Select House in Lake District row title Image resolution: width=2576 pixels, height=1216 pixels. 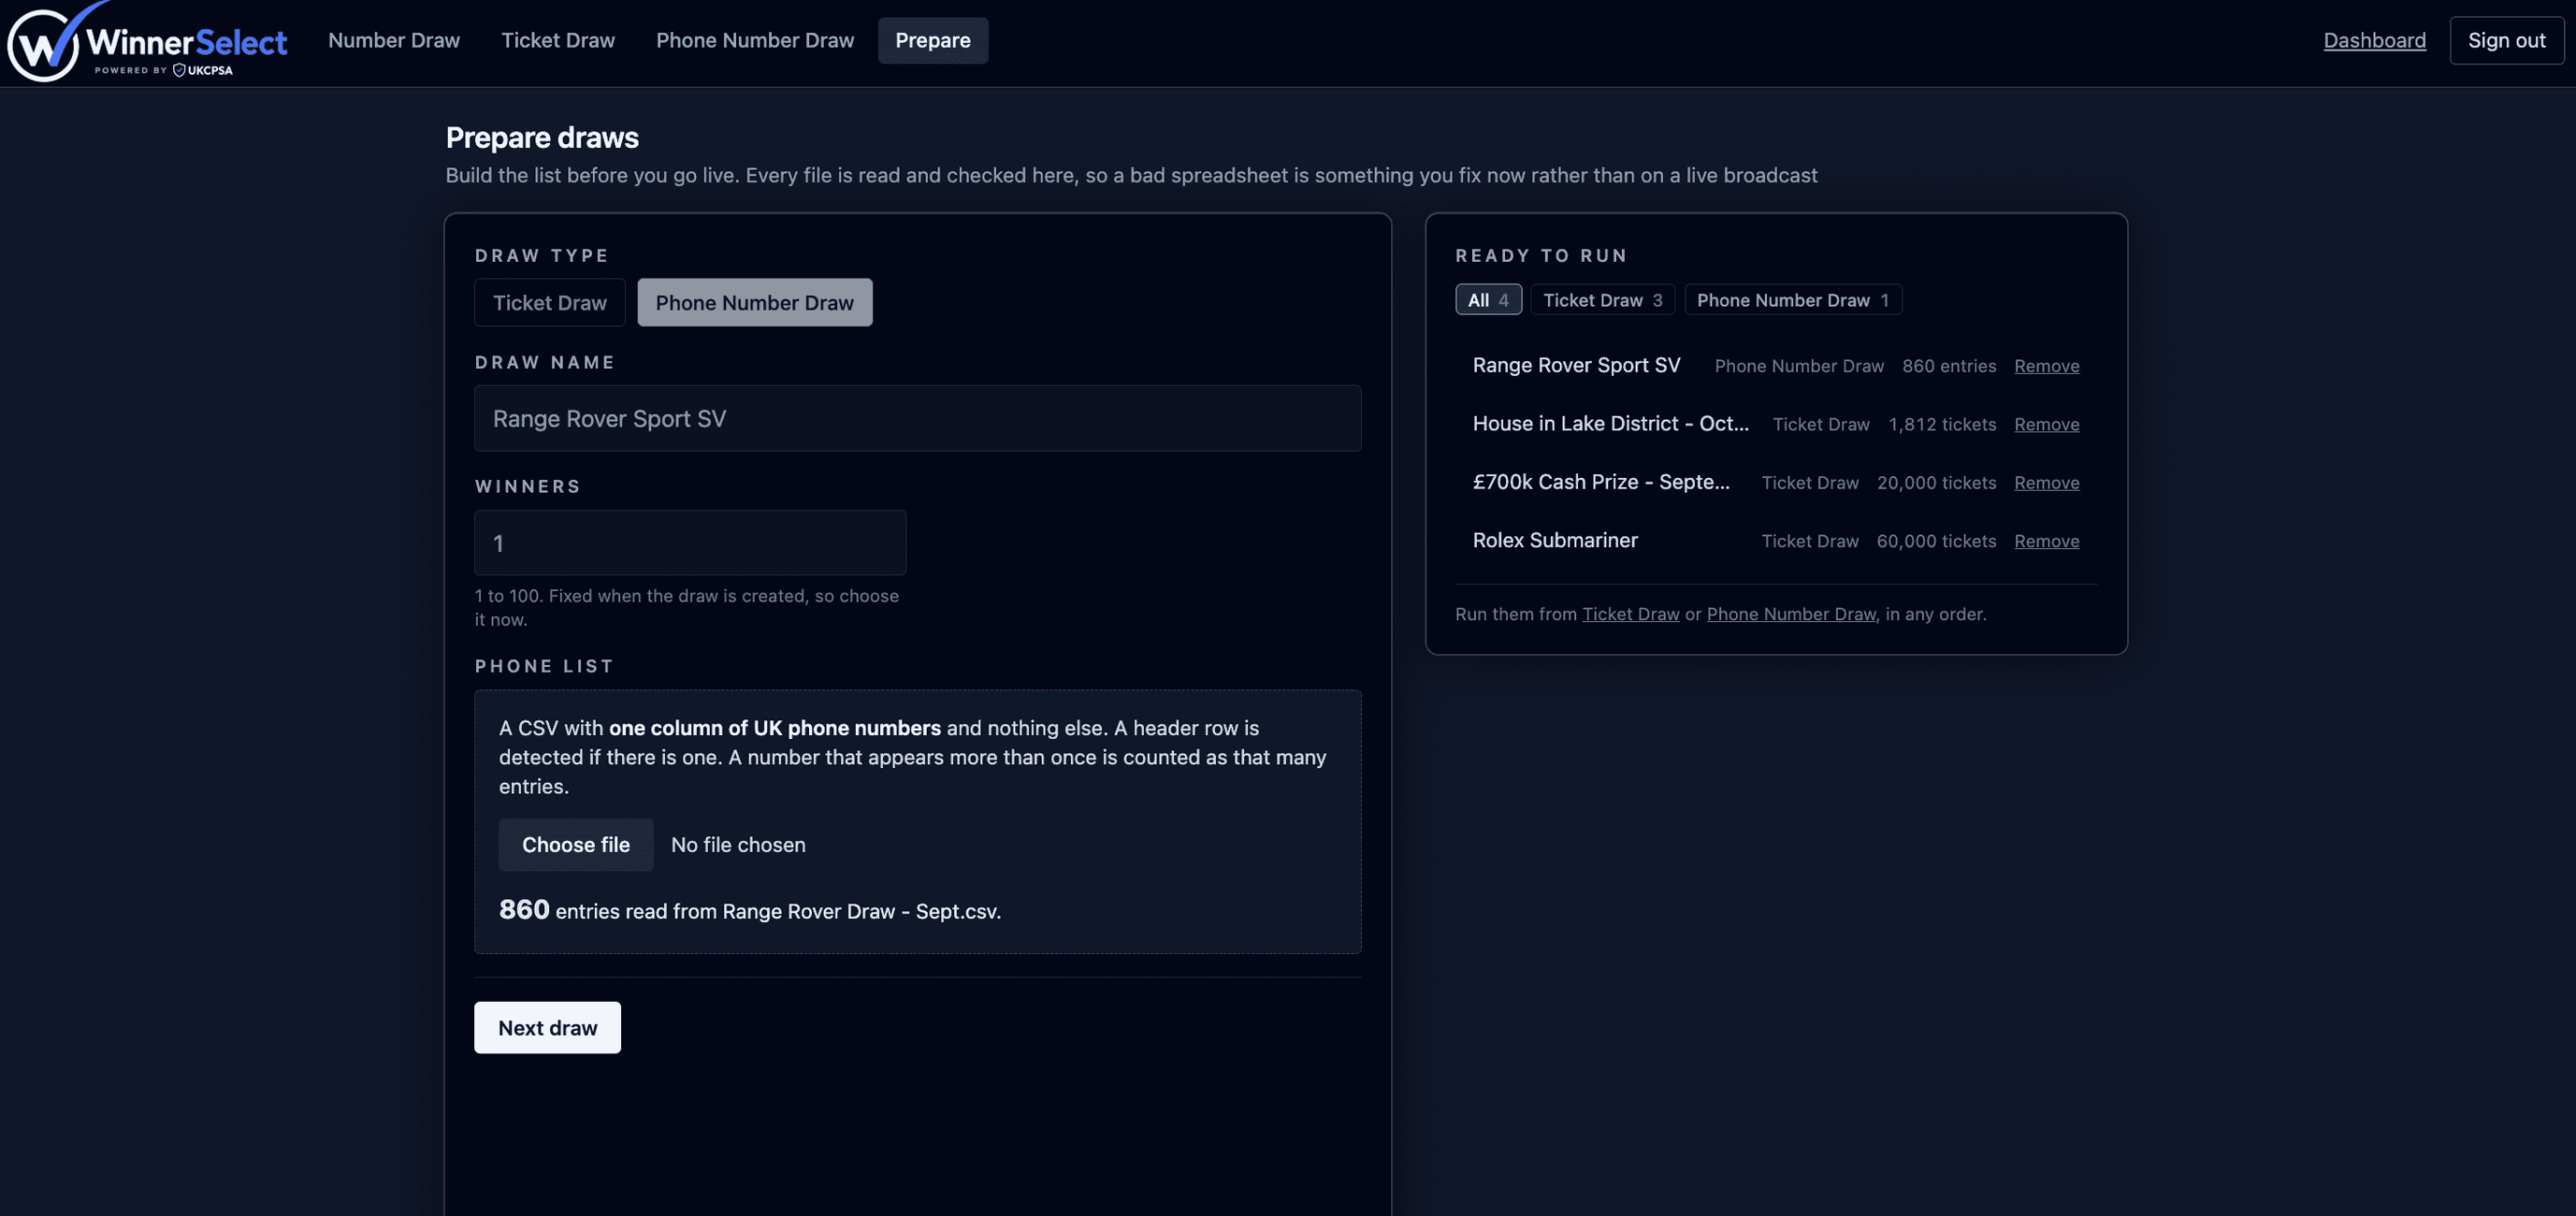click(x=1610, y=424)
